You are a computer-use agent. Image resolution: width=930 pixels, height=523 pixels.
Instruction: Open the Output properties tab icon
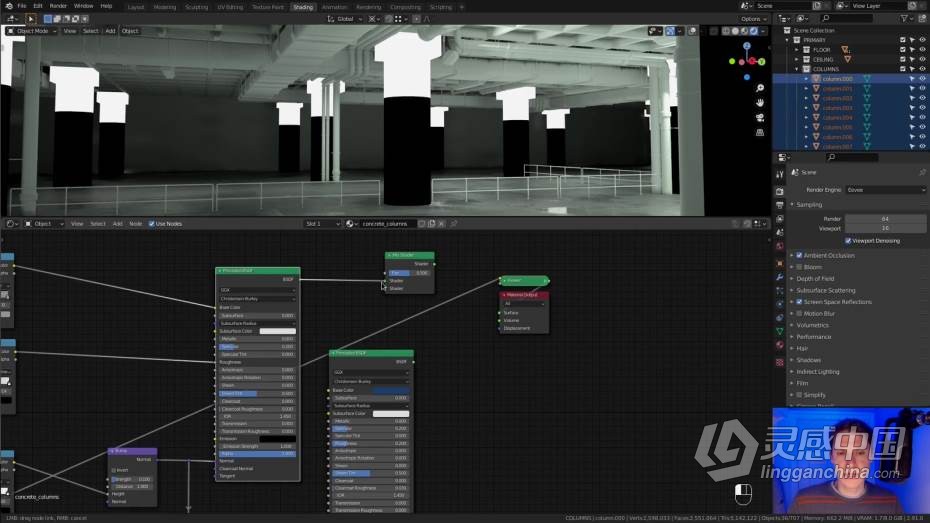click(779, 205)
